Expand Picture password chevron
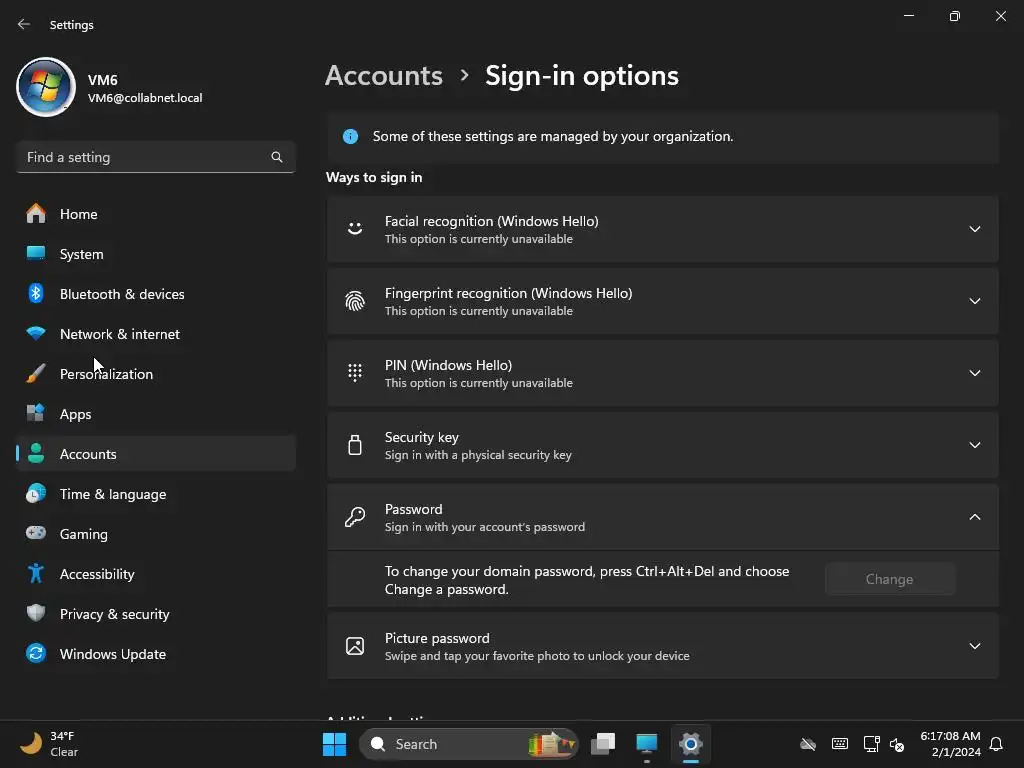 (974, 646)
